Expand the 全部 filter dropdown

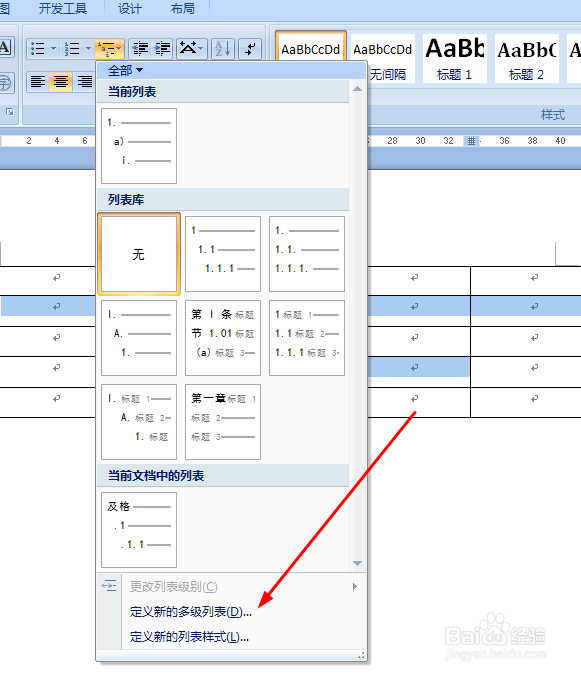pos(125,70)
